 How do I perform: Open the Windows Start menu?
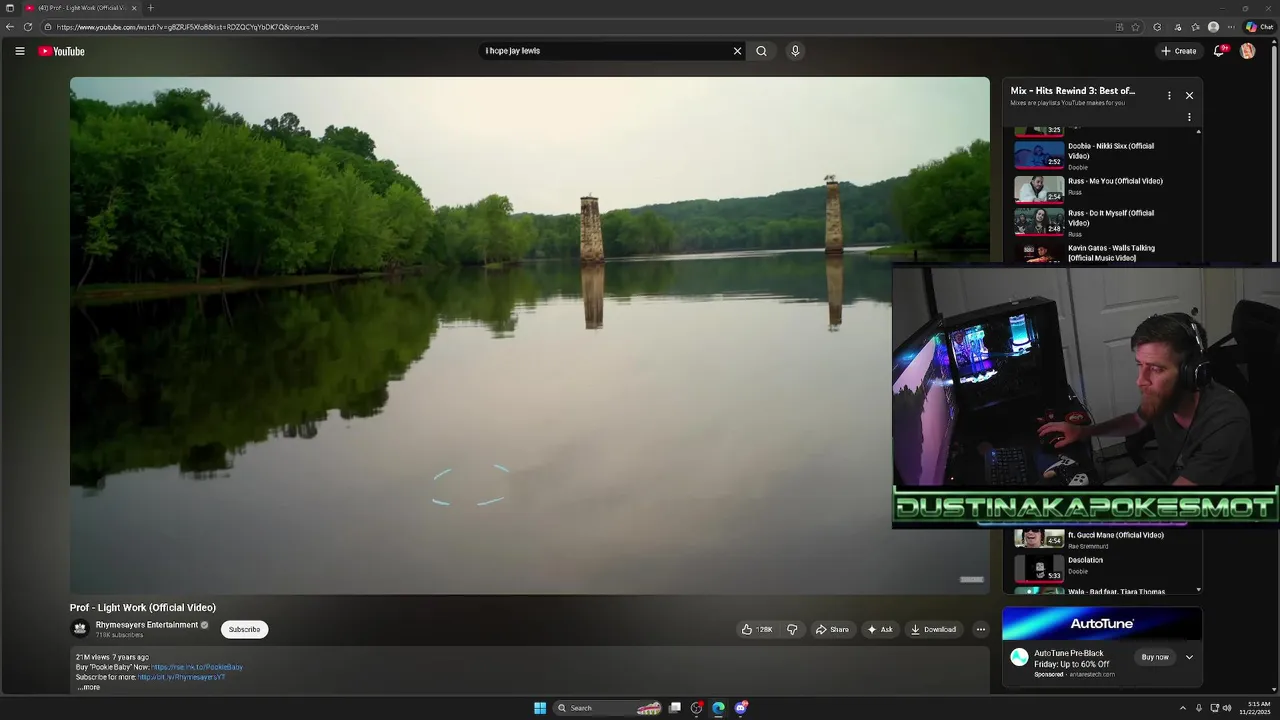tap(540, 708)
